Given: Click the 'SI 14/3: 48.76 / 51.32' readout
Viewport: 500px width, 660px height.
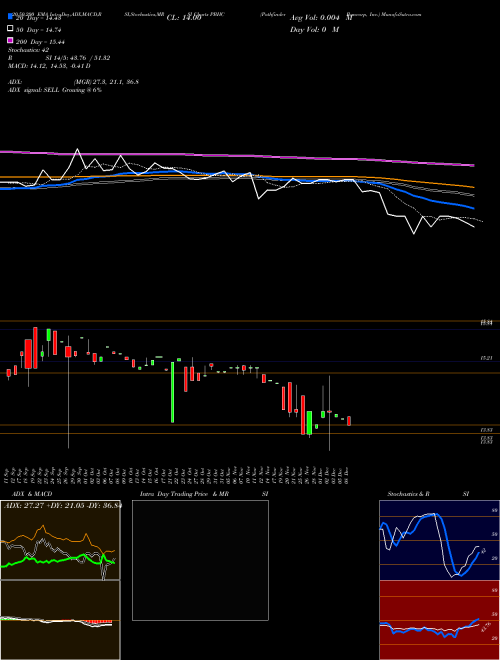Looking at the screenshot, I should 78,58.
